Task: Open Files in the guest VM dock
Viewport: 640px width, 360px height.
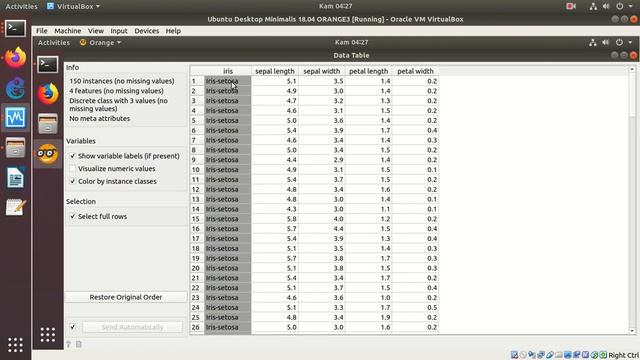Action: (48, 124)
